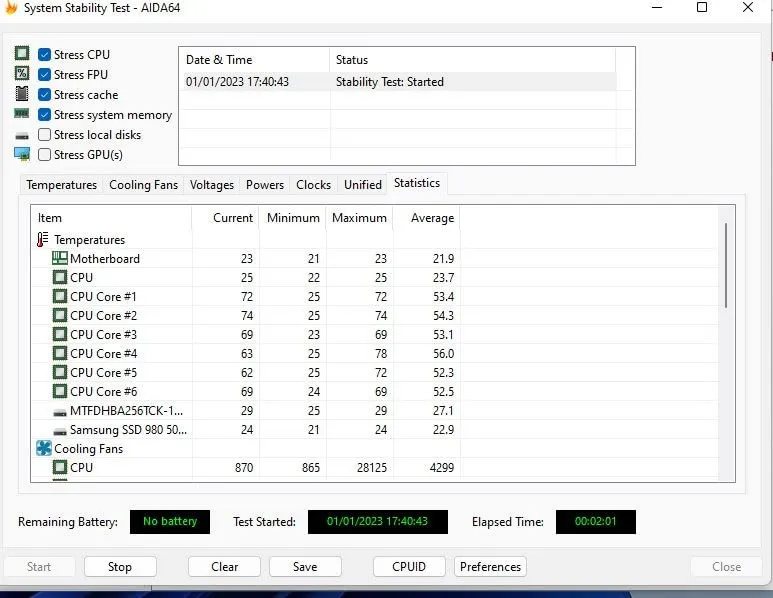The image size is (773, 598).
Task: Open the Voltages tab
Action: click(x=212, y=185)
